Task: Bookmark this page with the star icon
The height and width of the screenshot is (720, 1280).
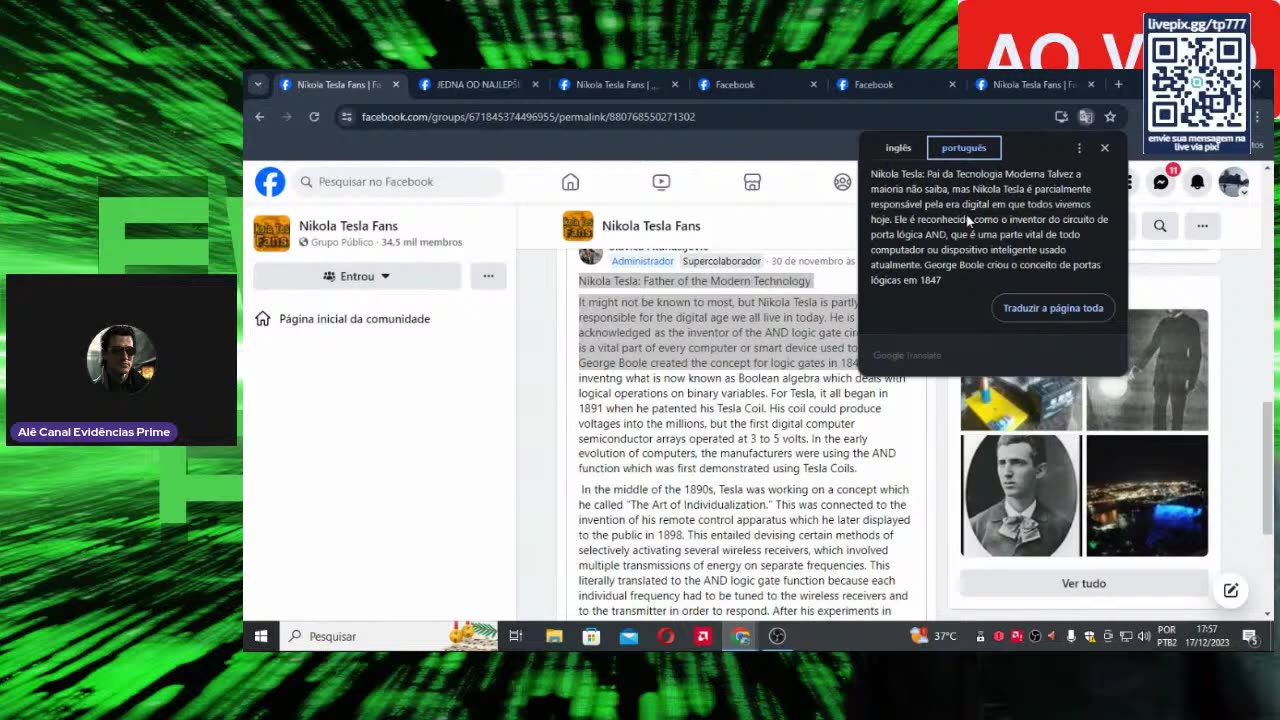Action: [x=1110, y=117]
